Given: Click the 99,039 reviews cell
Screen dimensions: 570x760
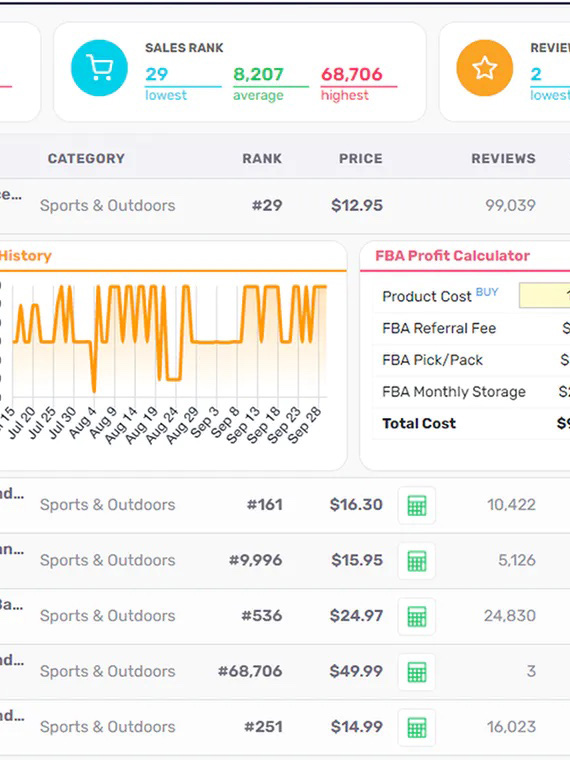Looking at the screenshot, I should coord(510,205).
